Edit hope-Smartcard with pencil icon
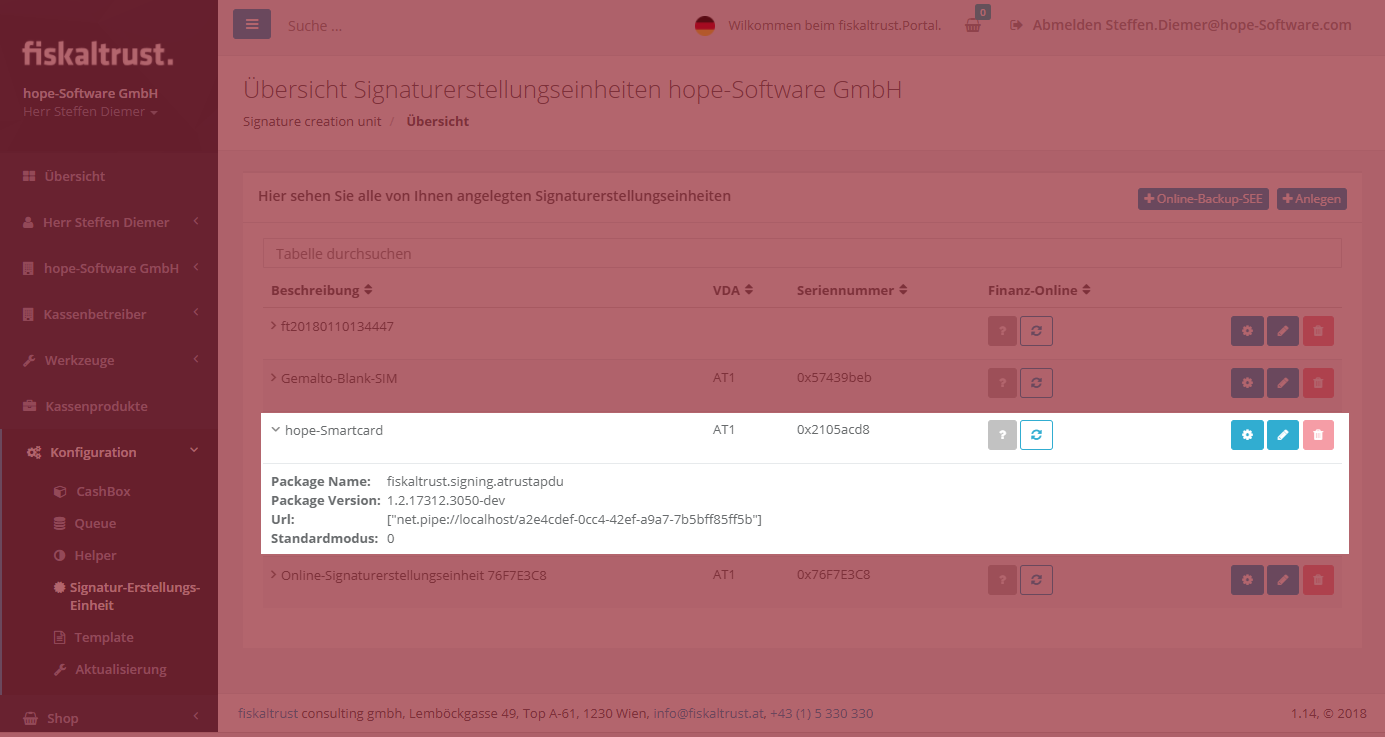Viewport: 1385px width, 737px height. click(1283, 435)
